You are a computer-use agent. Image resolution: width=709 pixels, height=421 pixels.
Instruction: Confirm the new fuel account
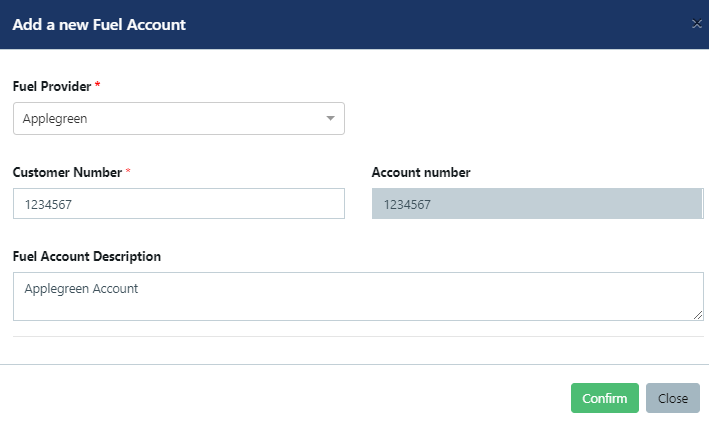(x=605, y=398)
